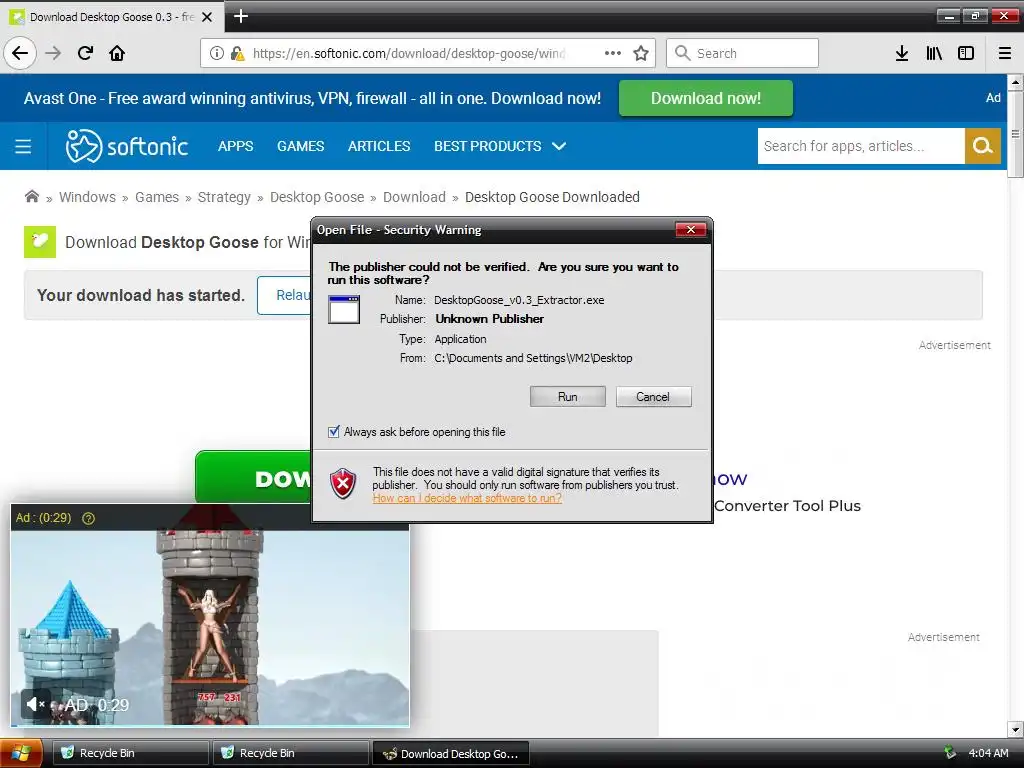Switch to first Recycle Bin taskbar window
The height and width of the screenshot is (768, 1024).
(130, 753)
